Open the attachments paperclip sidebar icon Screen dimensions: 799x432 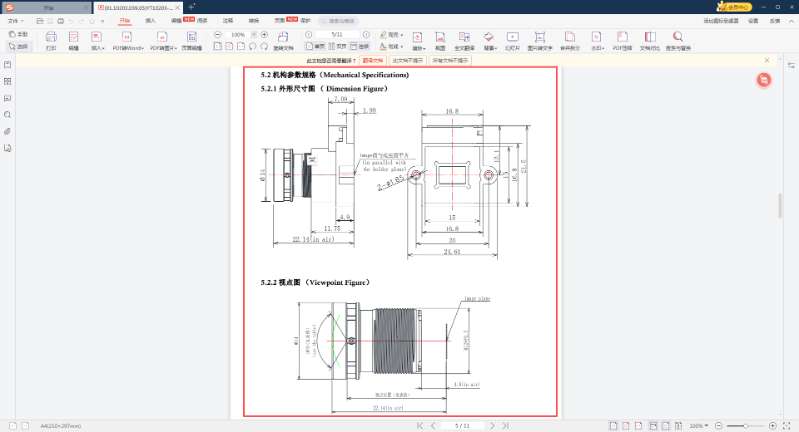8,131
